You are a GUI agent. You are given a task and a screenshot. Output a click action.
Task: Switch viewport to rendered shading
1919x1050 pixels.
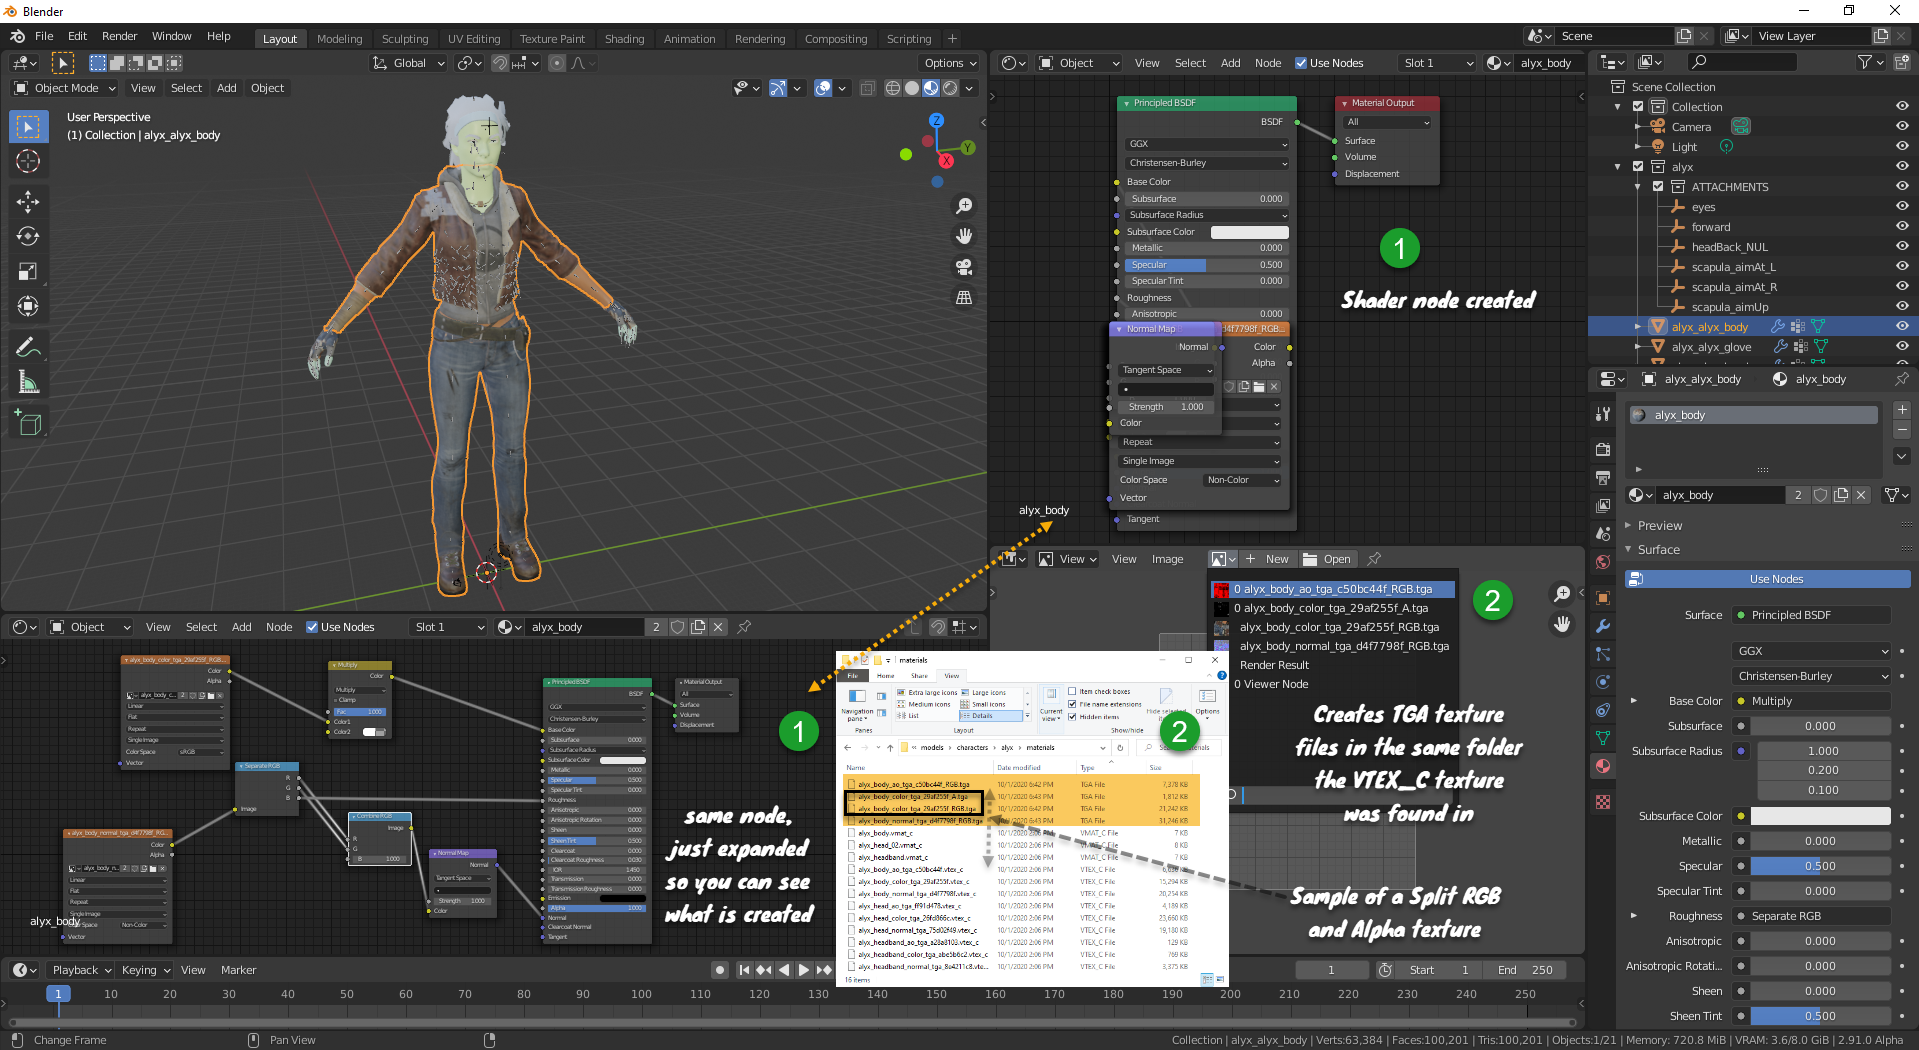coord(950,88)
